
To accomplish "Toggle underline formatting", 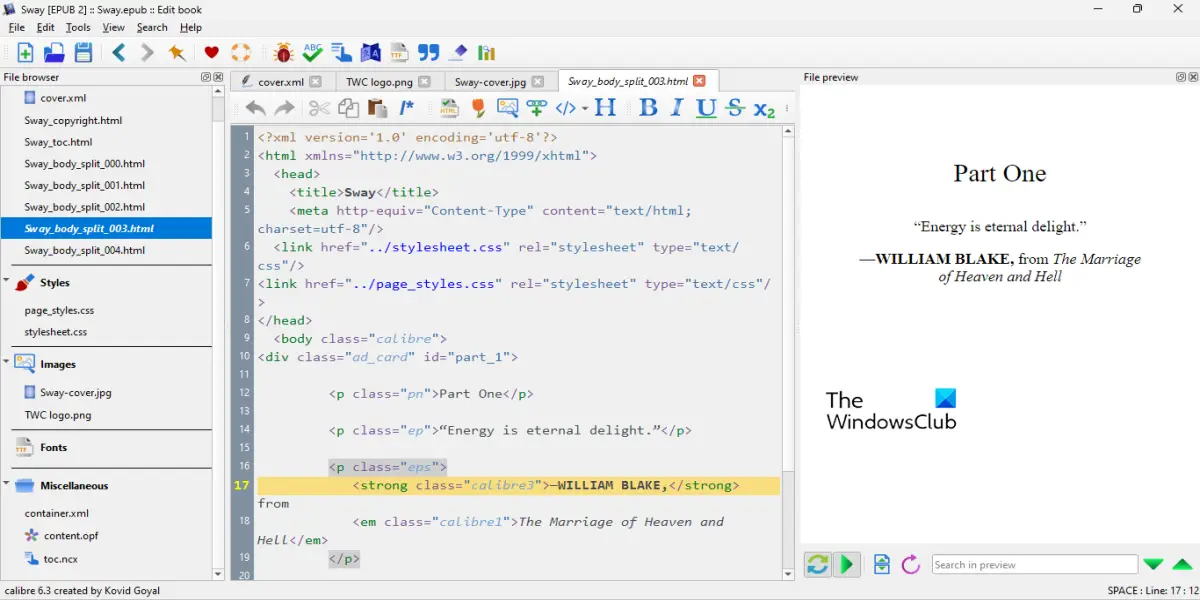I will coord(706,108).
